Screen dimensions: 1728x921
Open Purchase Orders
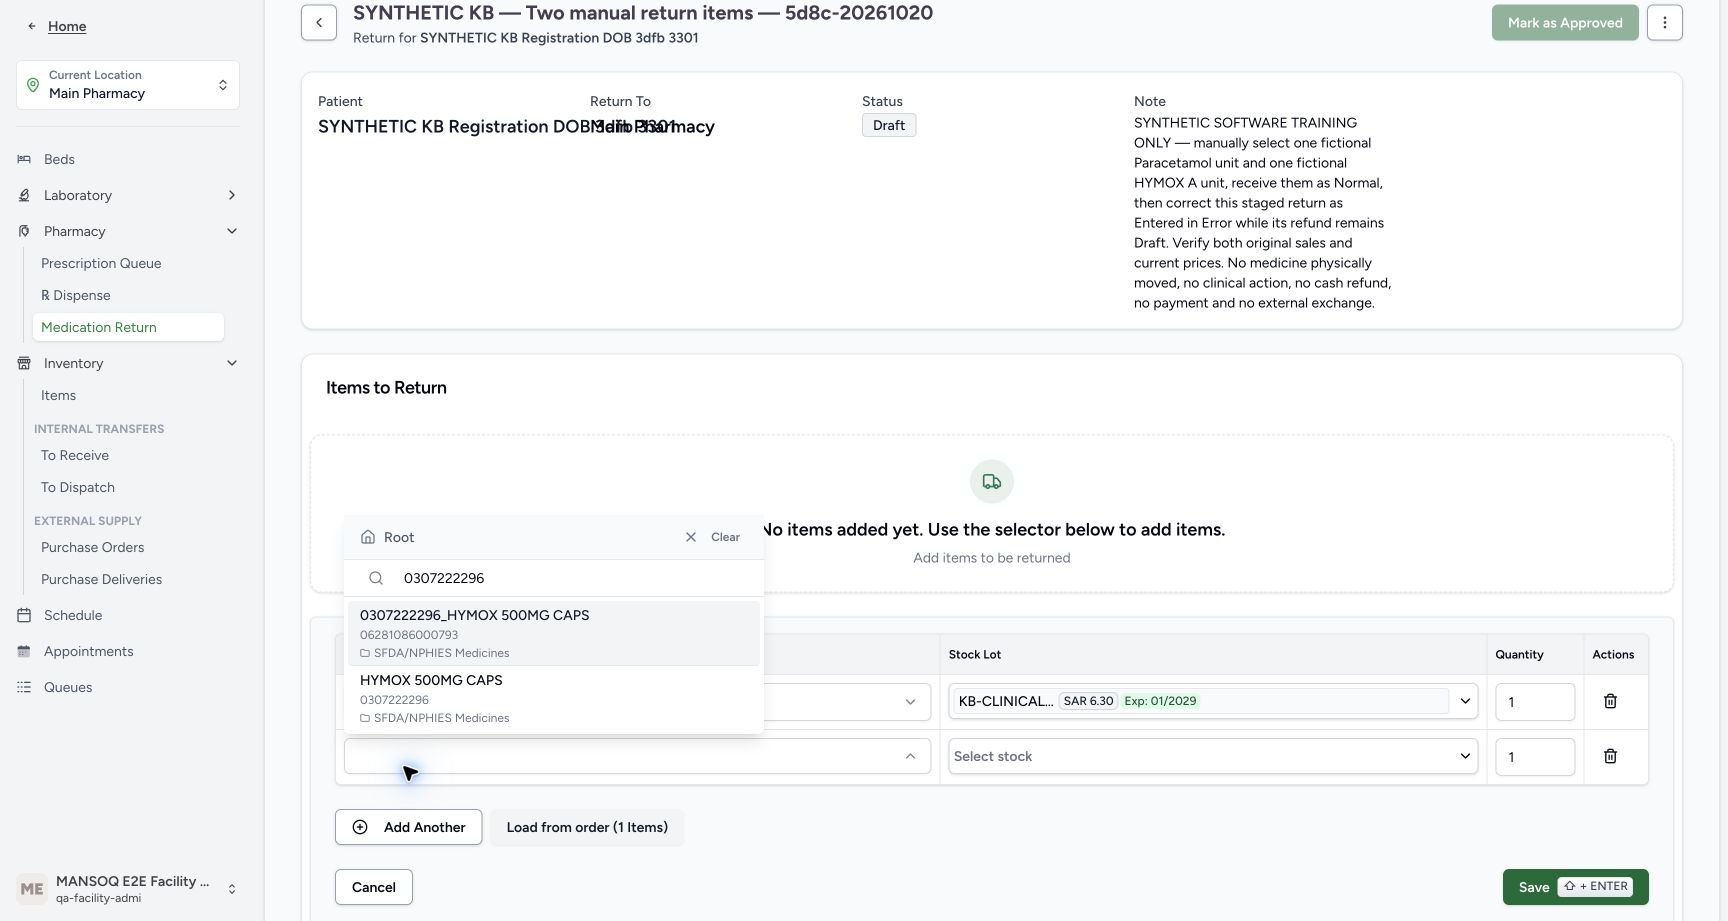pos(93,547)
